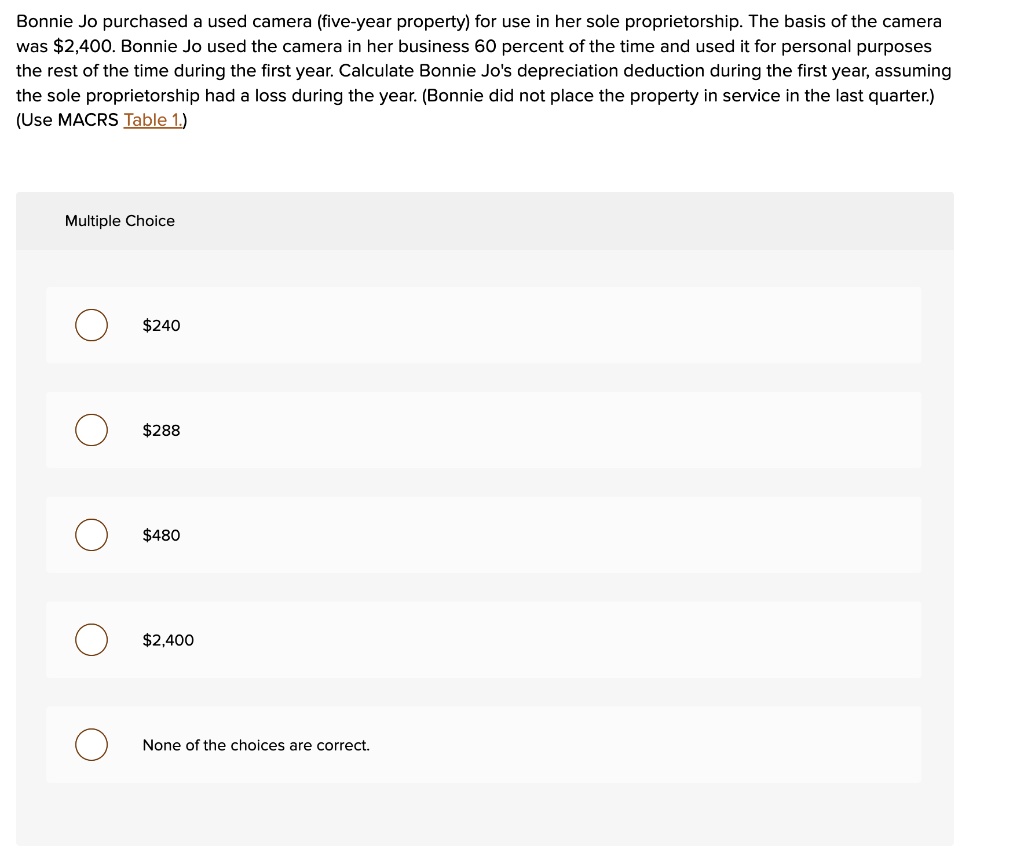Viewport: 1024px width, 853px height.
Task: Click the '$240' answer label text
Action: pos(162,326)
